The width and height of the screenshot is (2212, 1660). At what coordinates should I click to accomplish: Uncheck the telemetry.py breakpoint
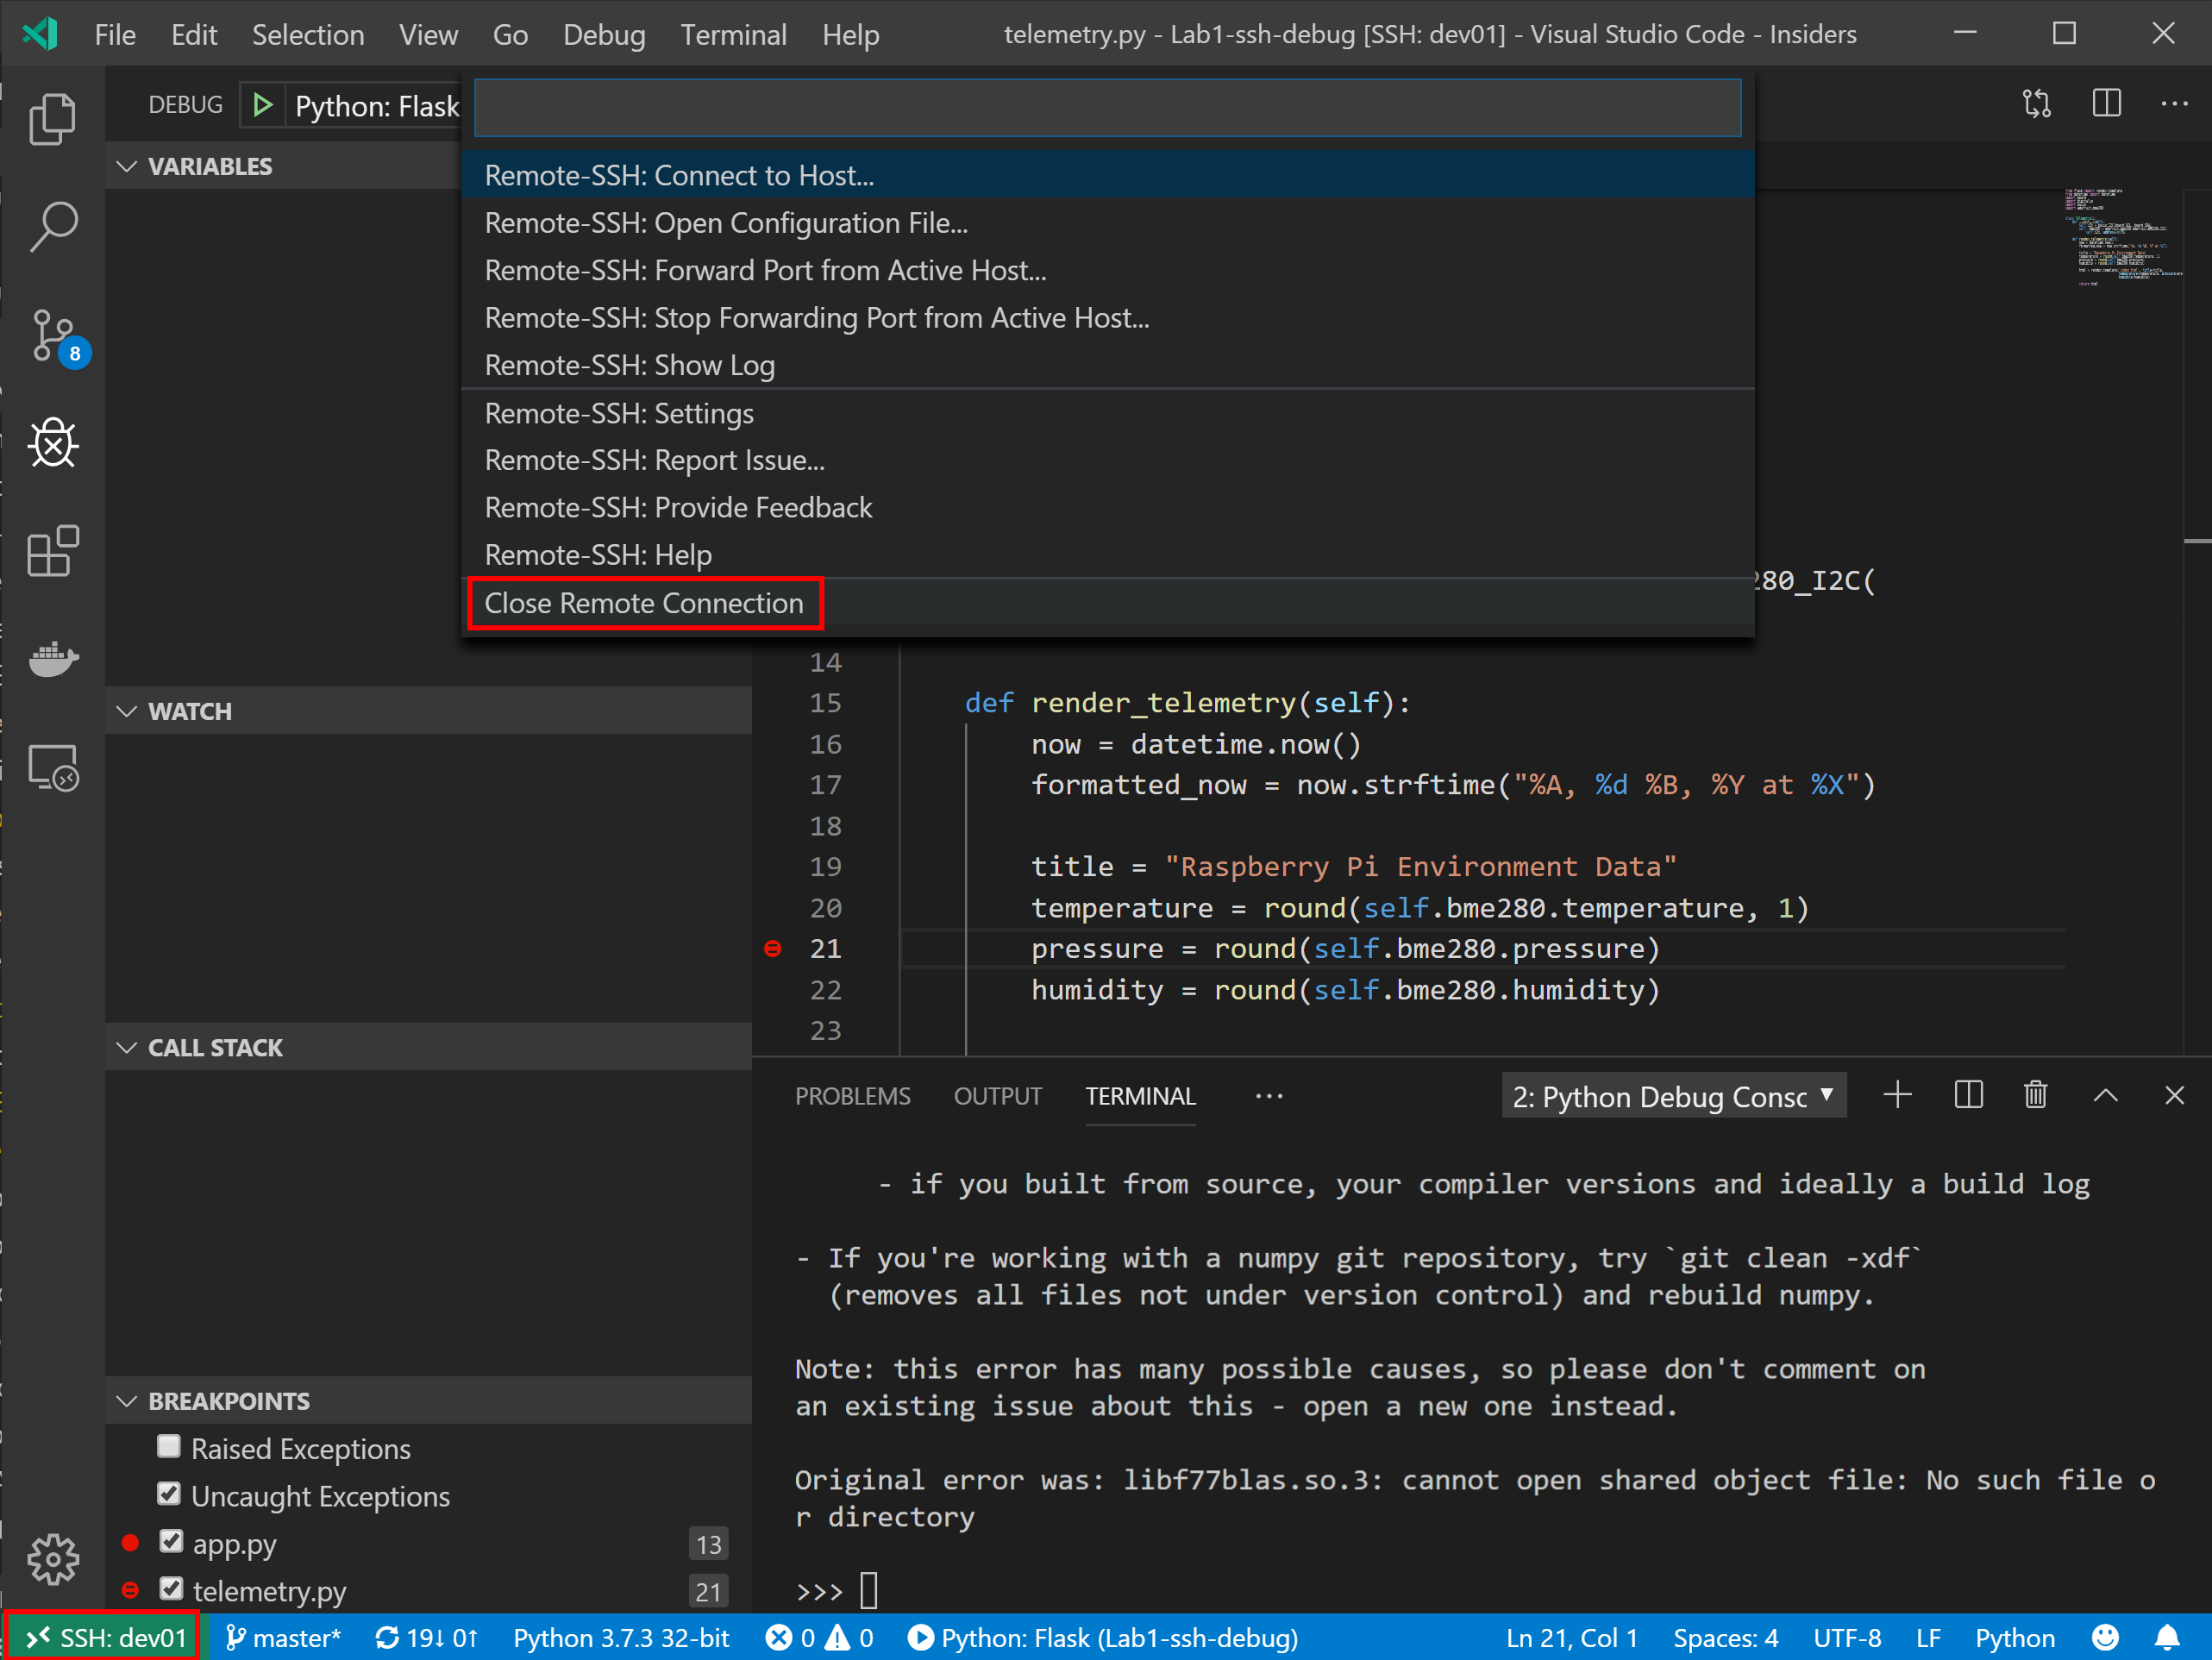point(171,1588)
